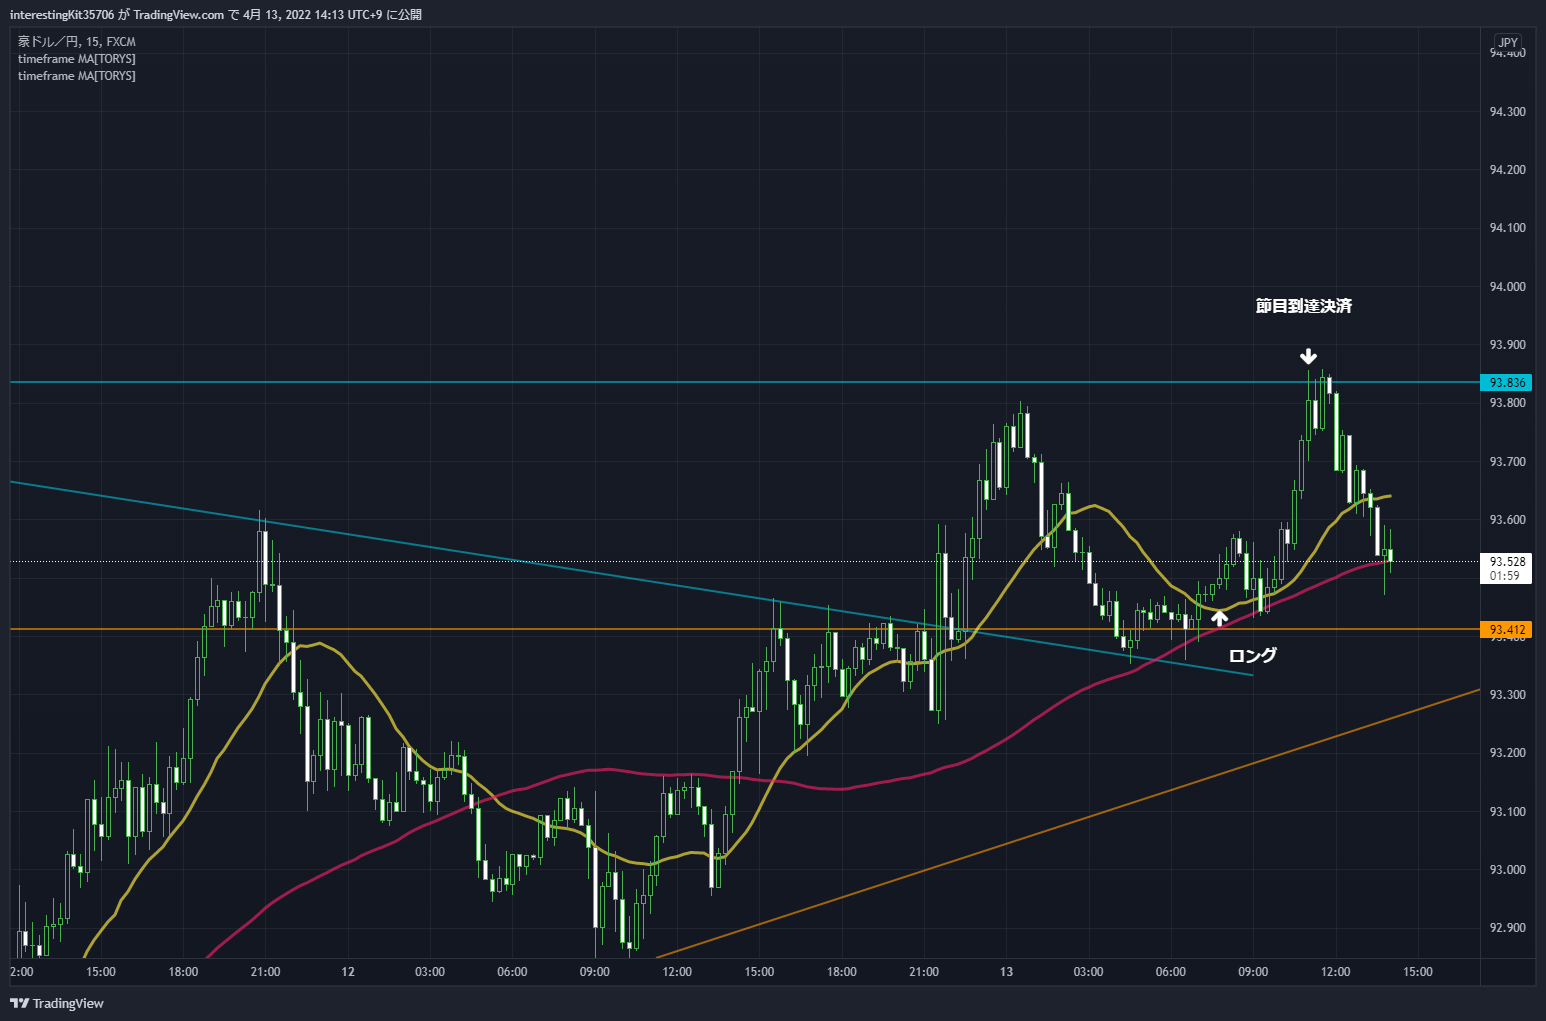Click the 12 date label on time axis

tap(347, 972)
